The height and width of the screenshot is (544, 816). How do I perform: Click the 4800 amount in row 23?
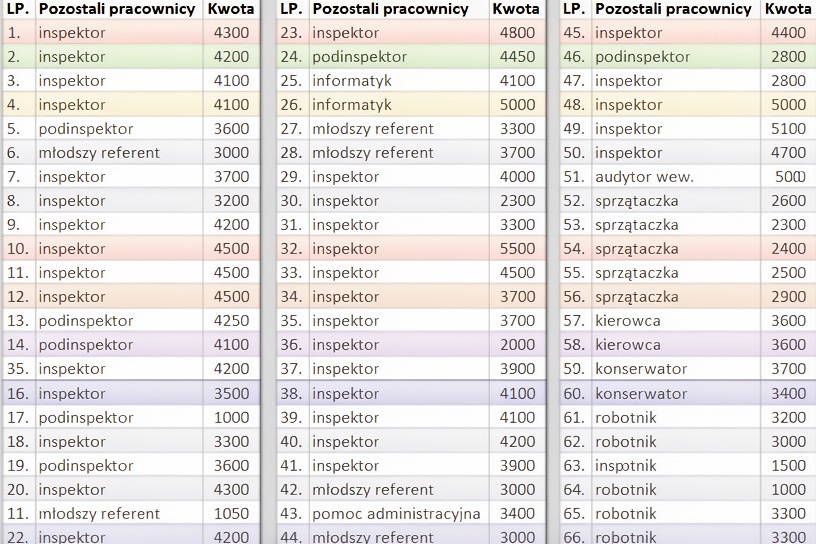pos(517,33)
